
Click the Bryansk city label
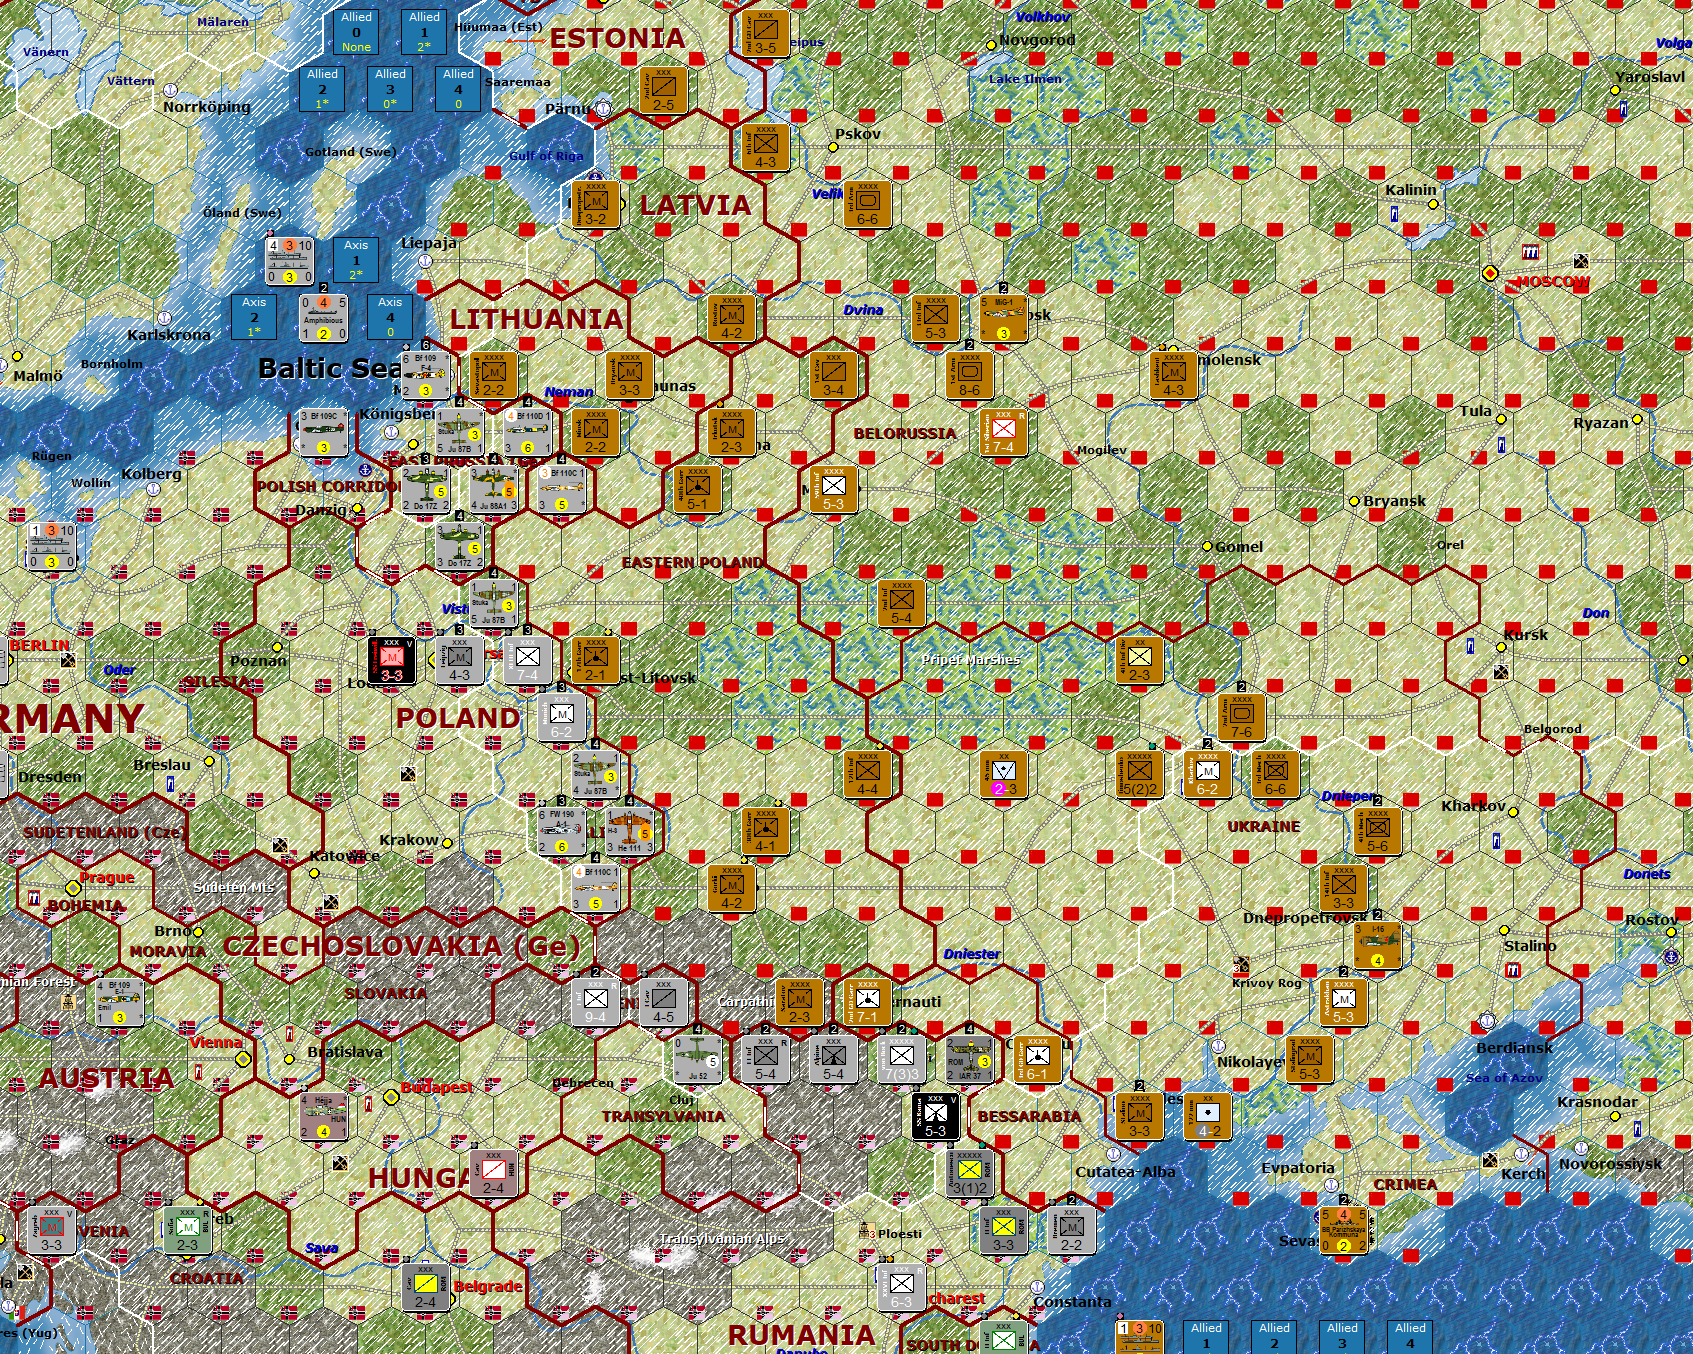(x=1394, y=501)
